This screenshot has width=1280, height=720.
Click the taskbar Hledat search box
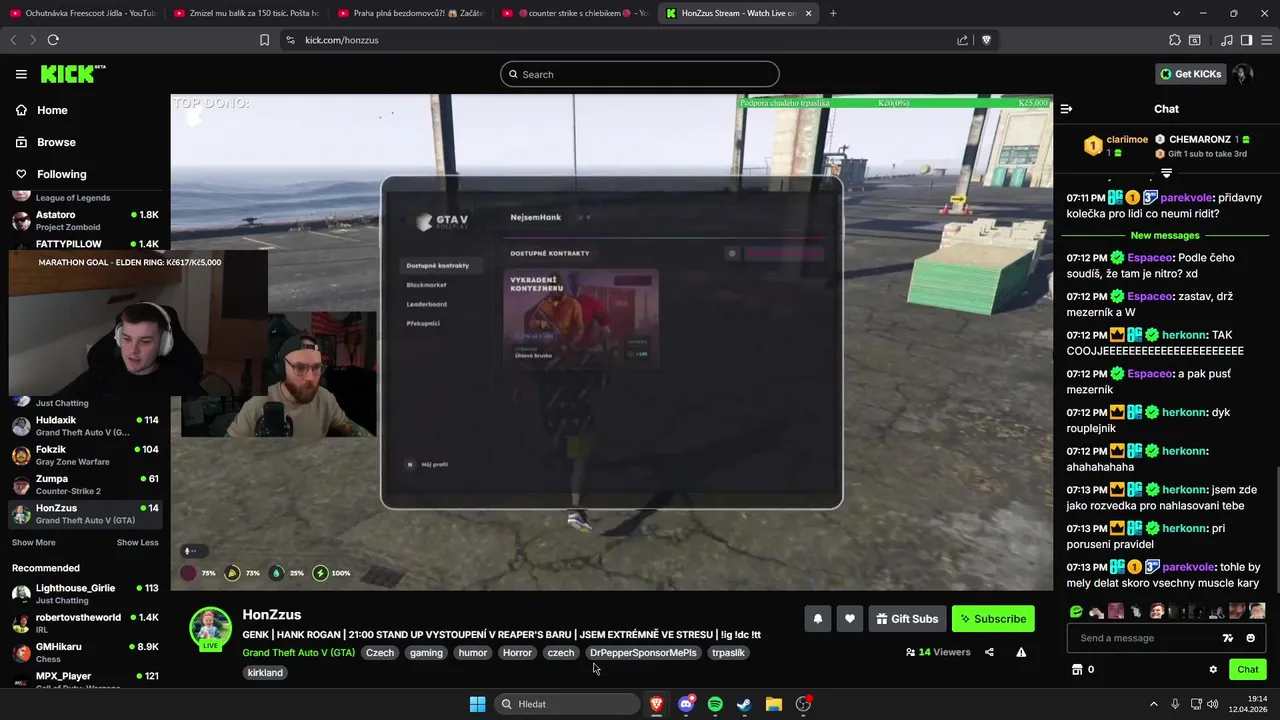567,704
